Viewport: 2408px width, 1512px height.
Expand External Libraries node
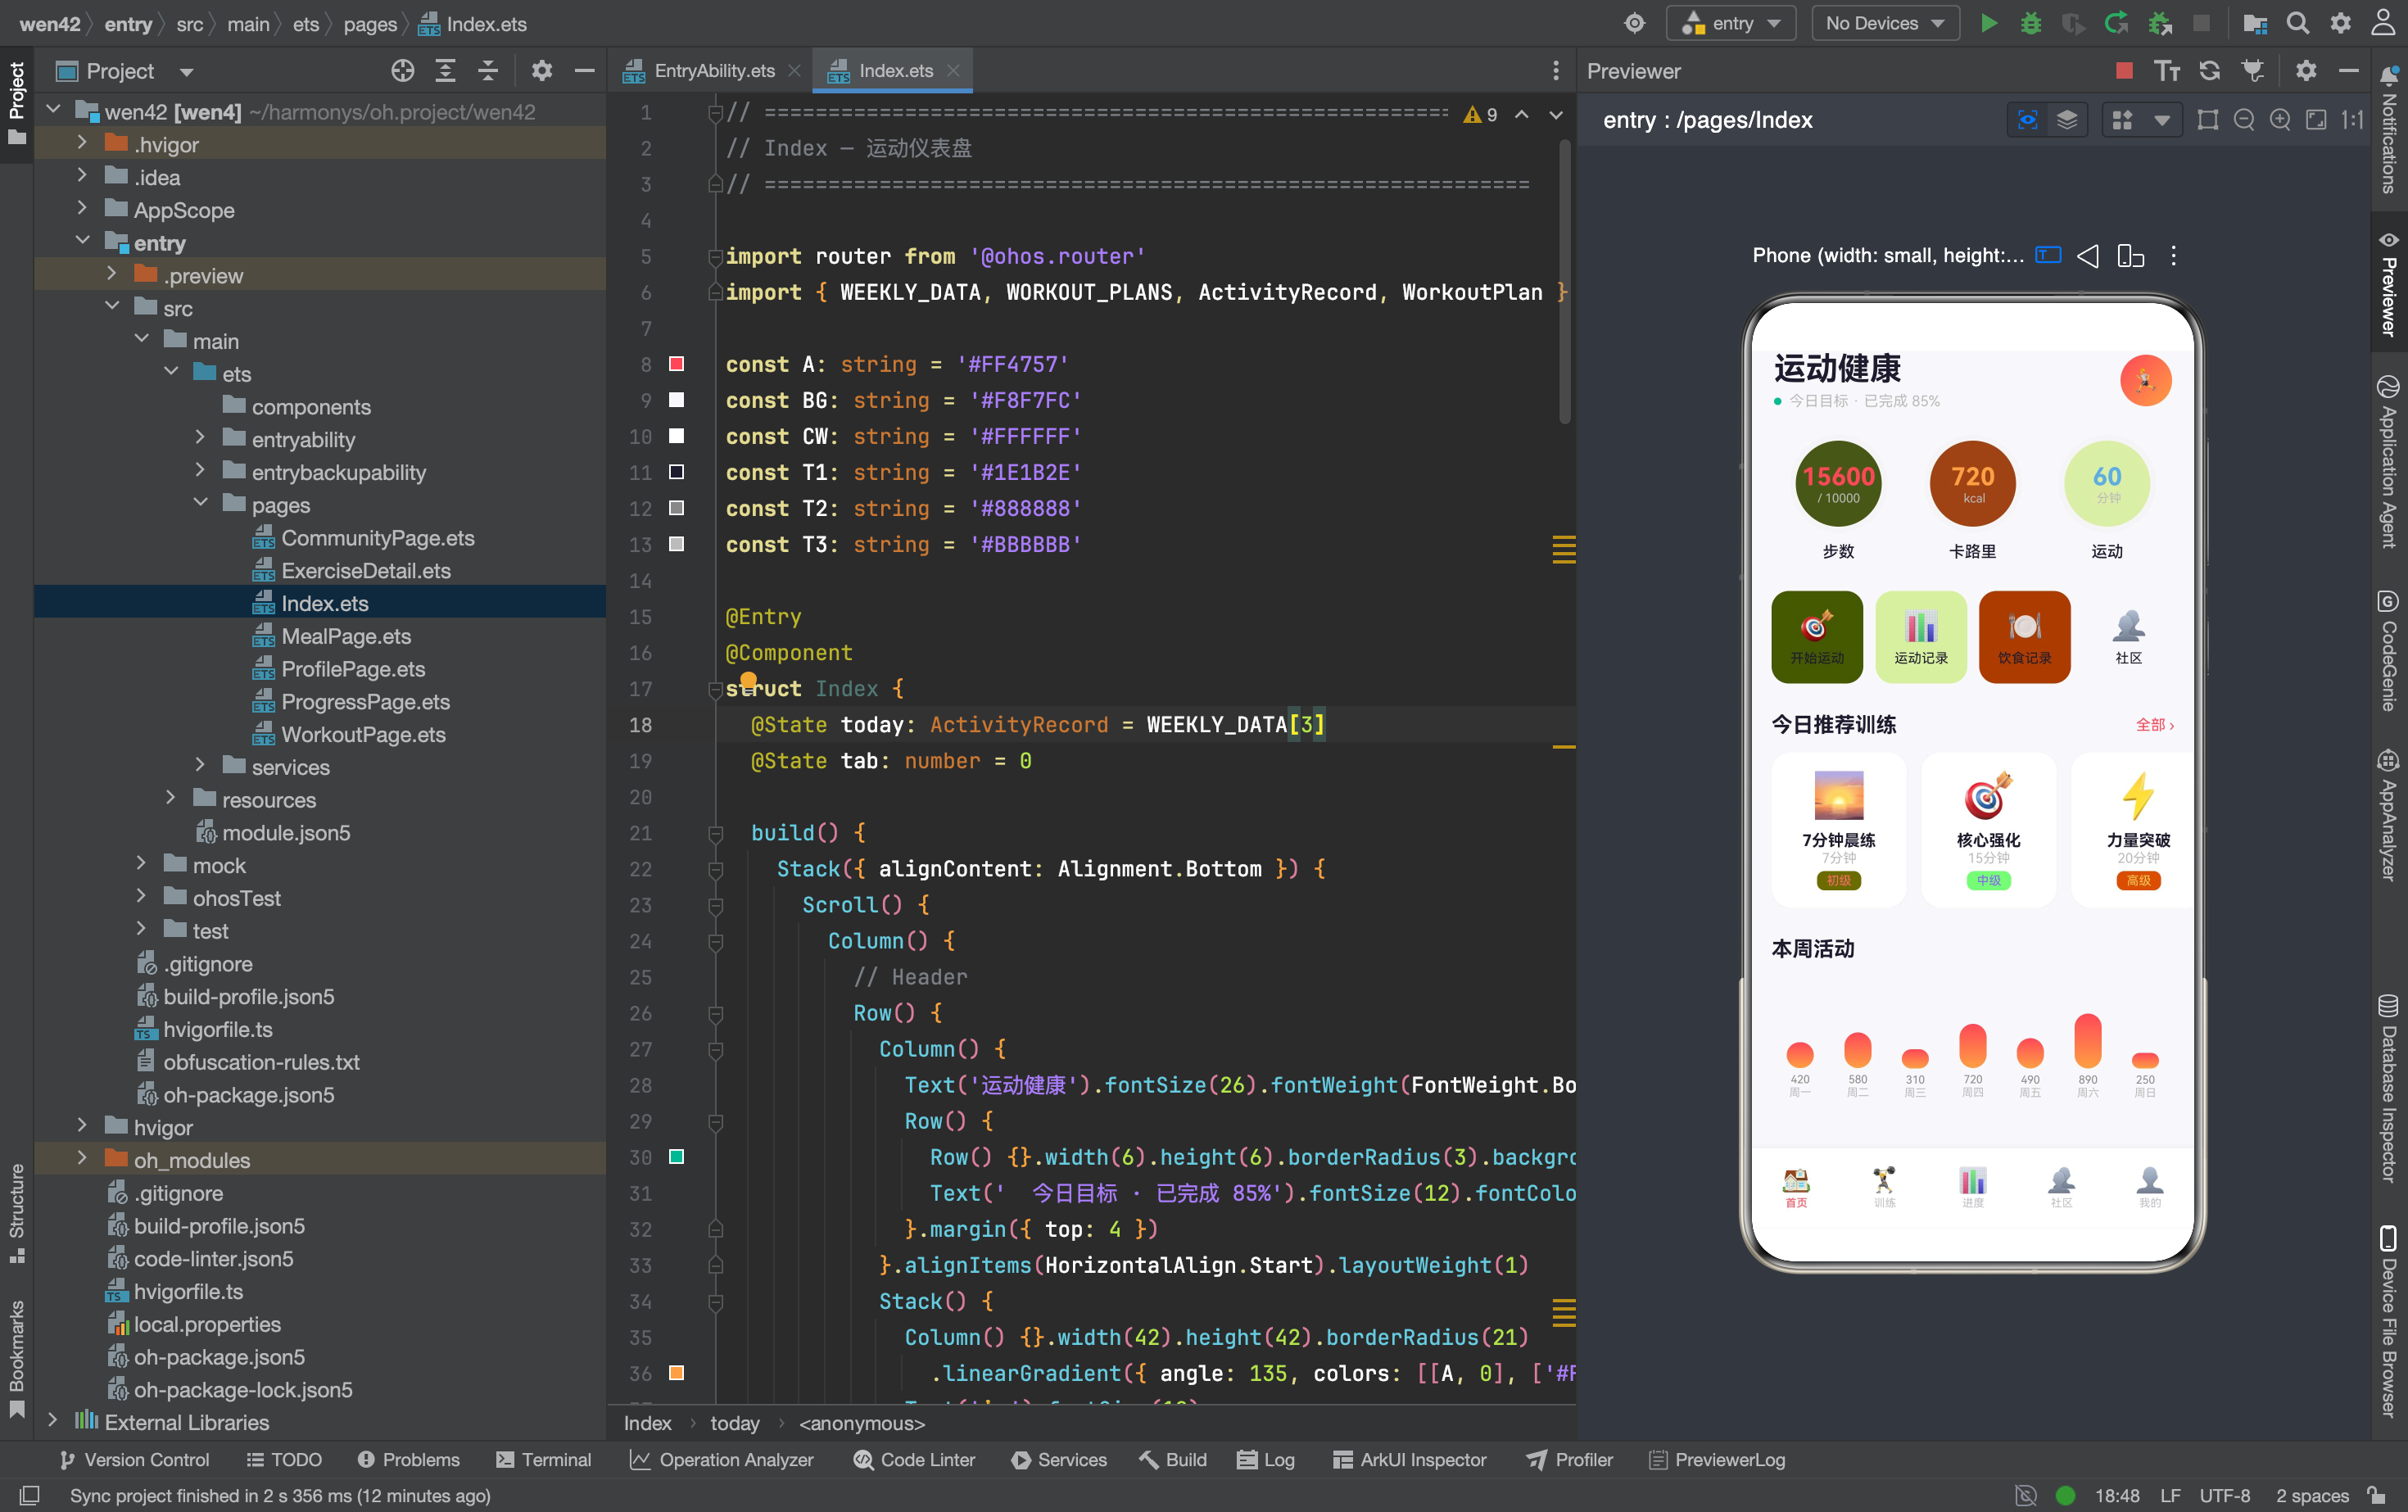(x=53, y=1421)
